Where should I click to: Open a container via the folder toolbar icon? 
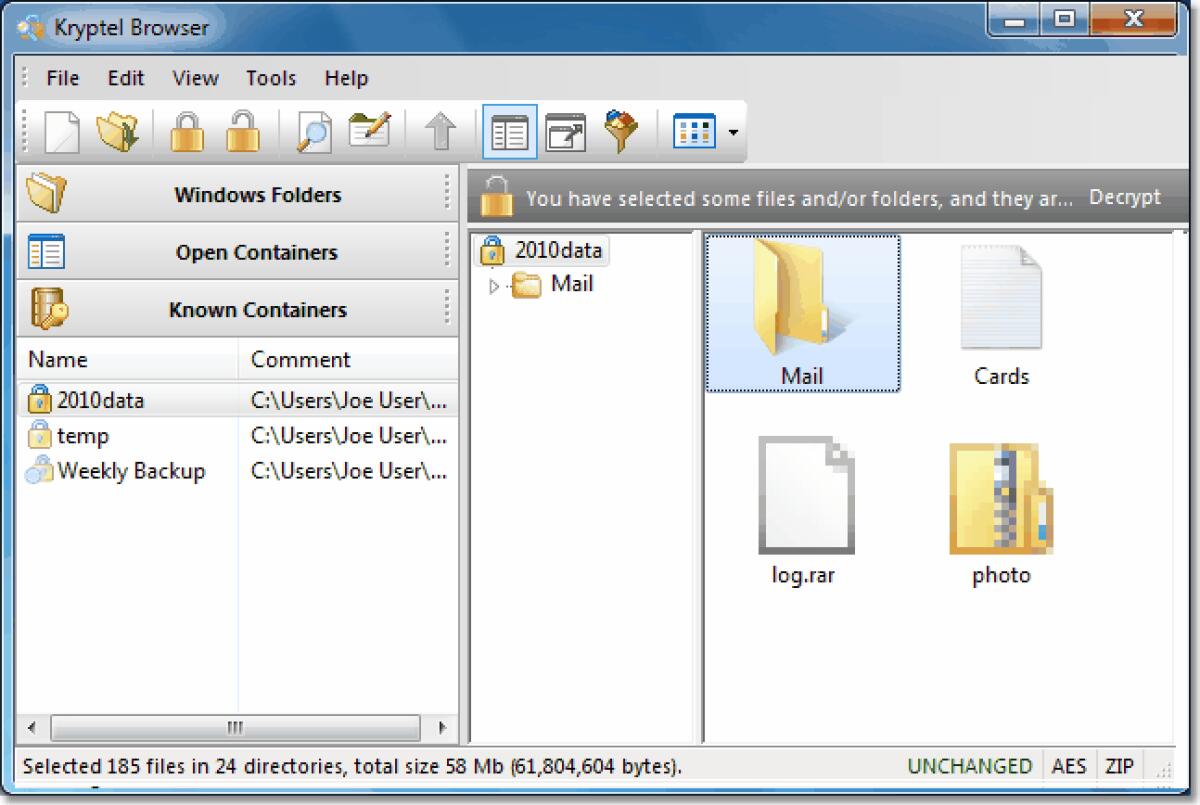point(118,131)
